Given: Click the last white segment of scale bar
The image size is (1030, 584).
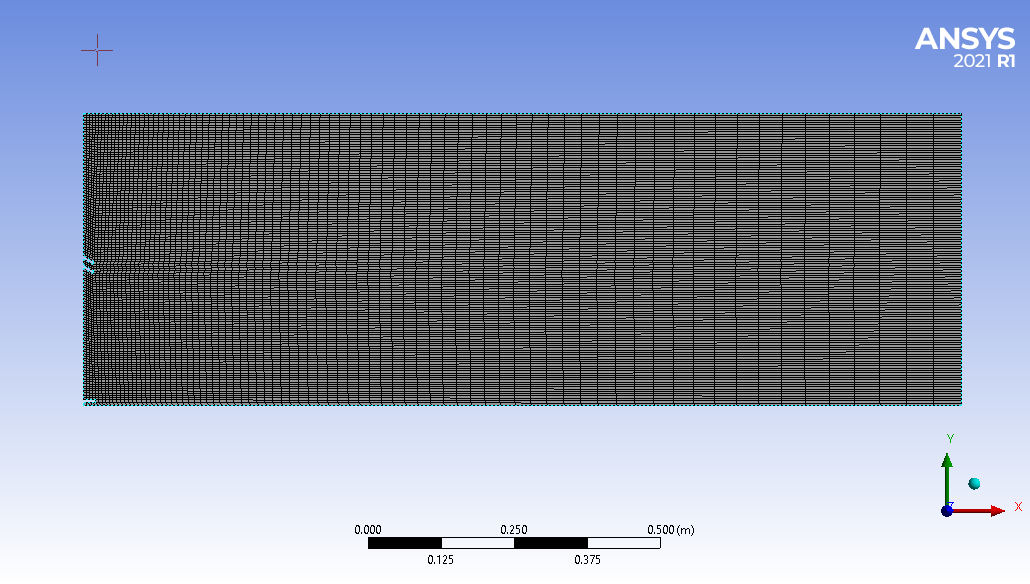Looking at the screenshot, I should (x=623, y=543).
